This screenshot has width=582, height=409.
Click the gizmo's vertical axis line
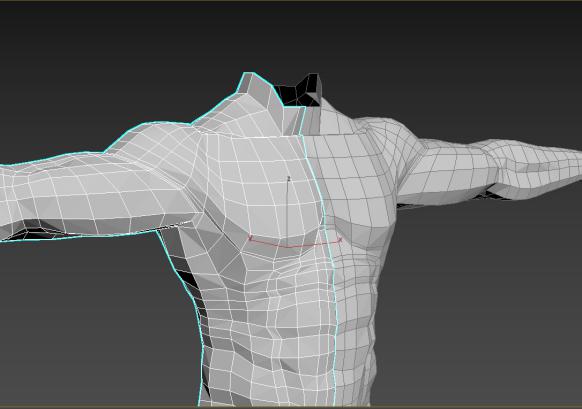tap(287, 213)
